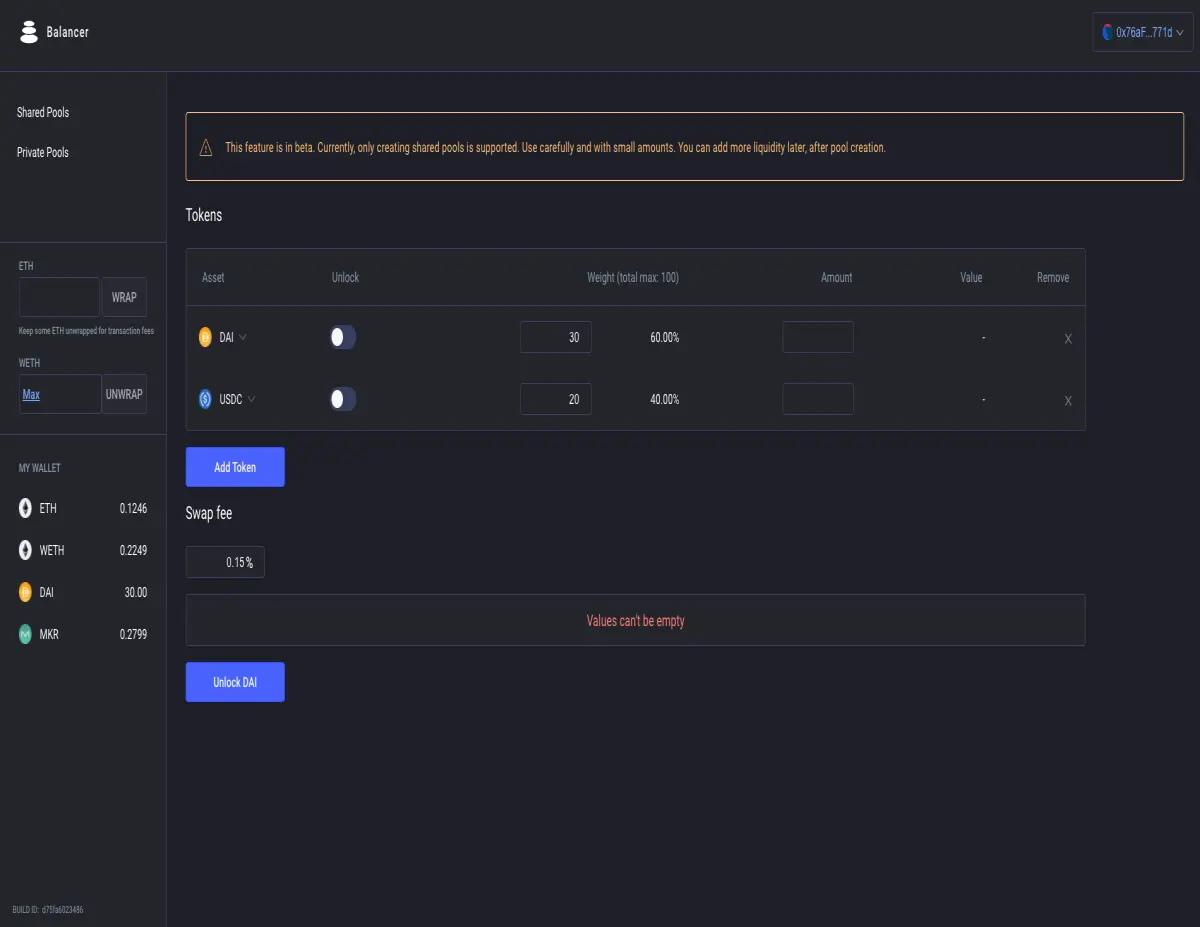Click the 40.00% weight value

point(664,399)
